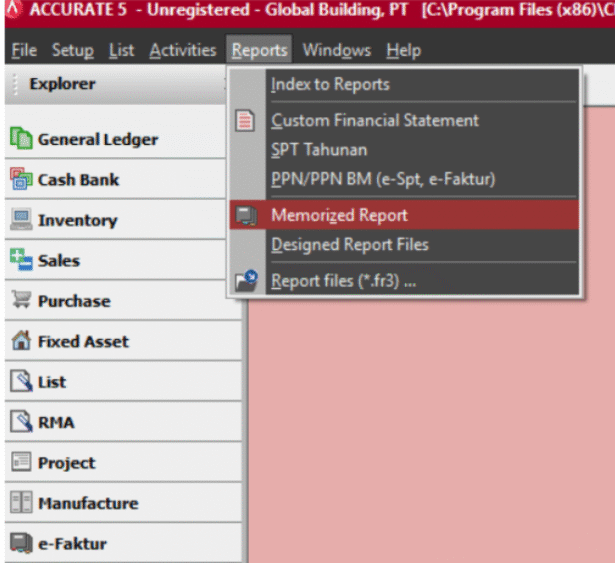This screenshot has height=563, width=615.
Task: Click the Inventory computer icon
Action: (21, 219)
